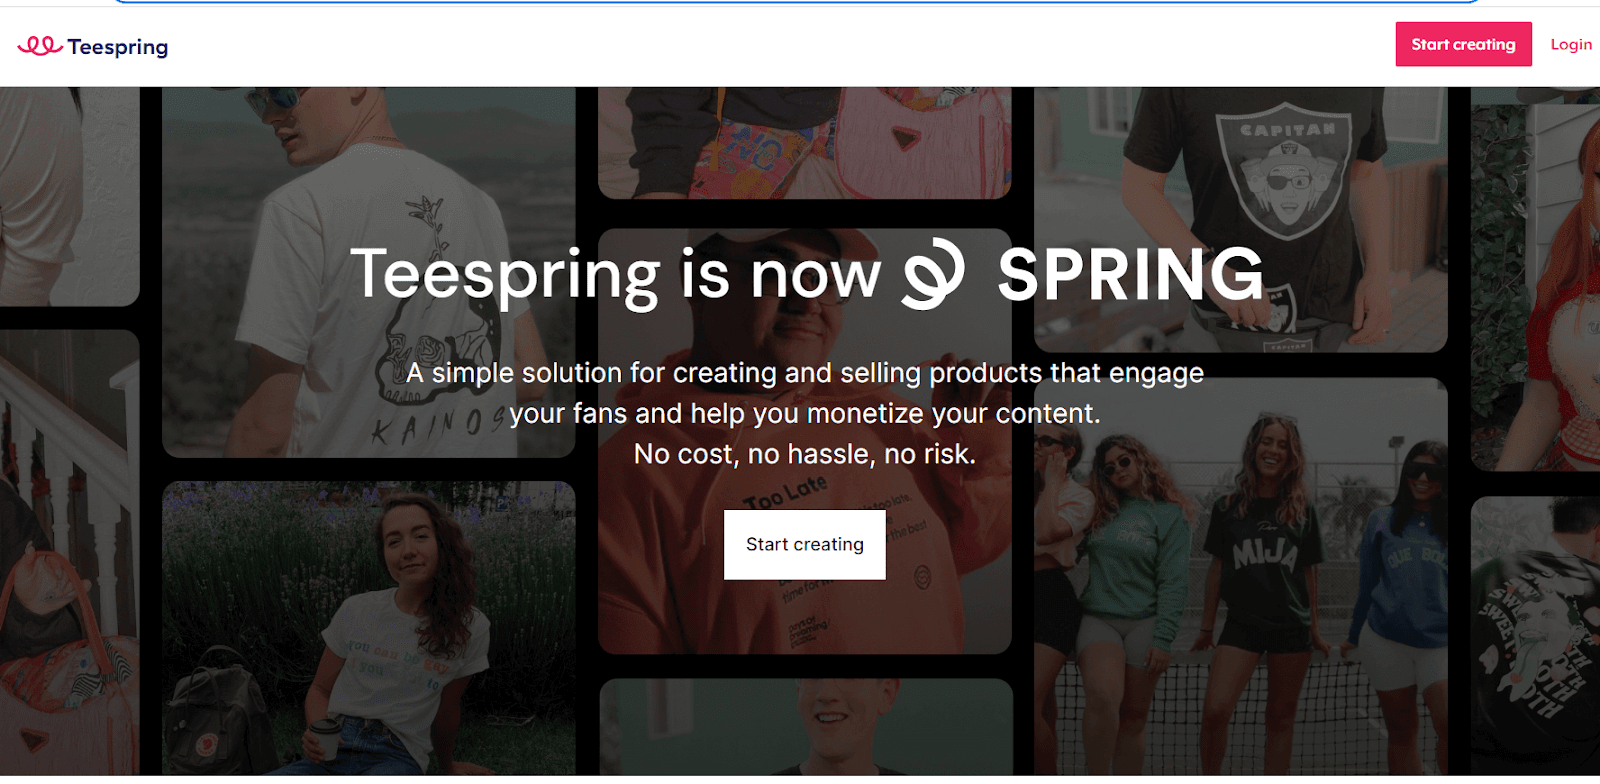
Task: Open the tennis court group photo
Action: 1240,600
